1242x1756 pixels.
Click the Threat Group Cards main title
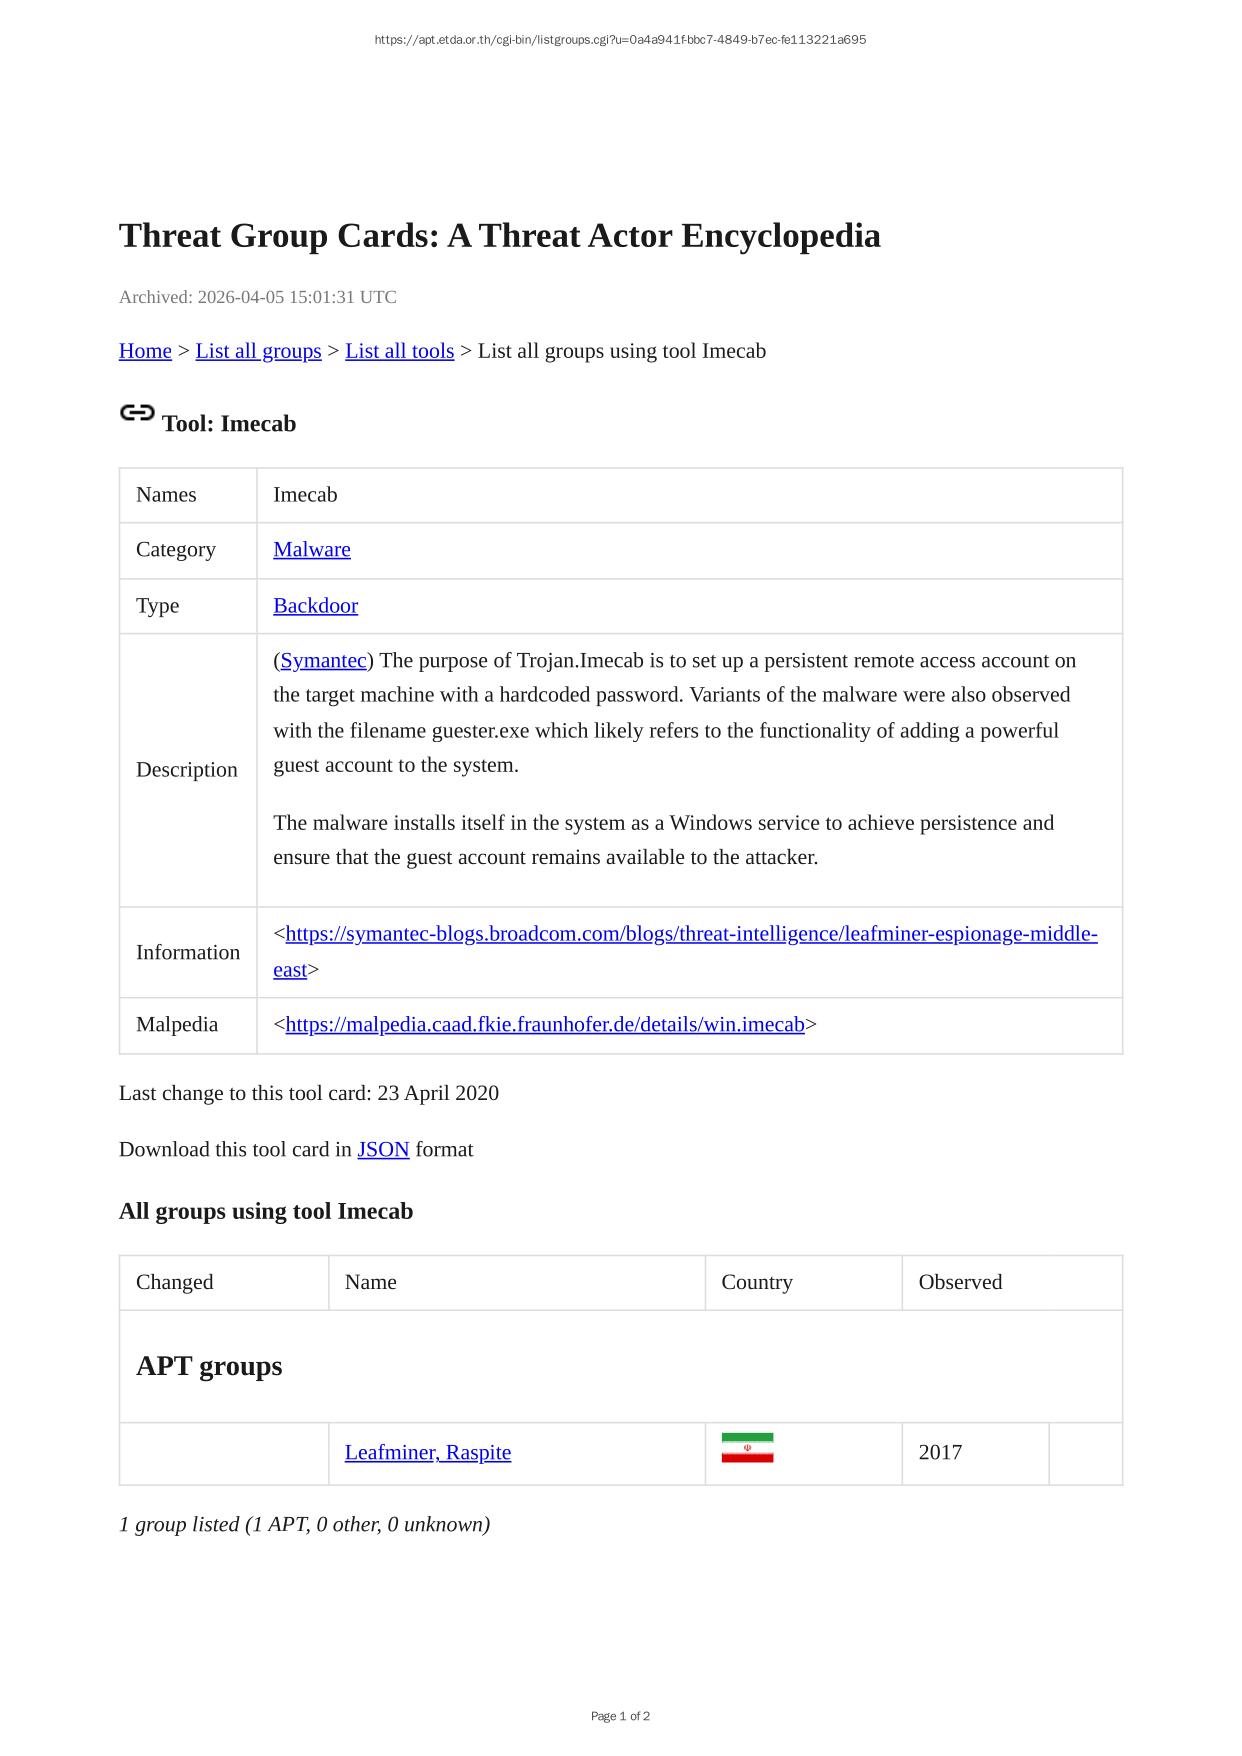[499, 236]
